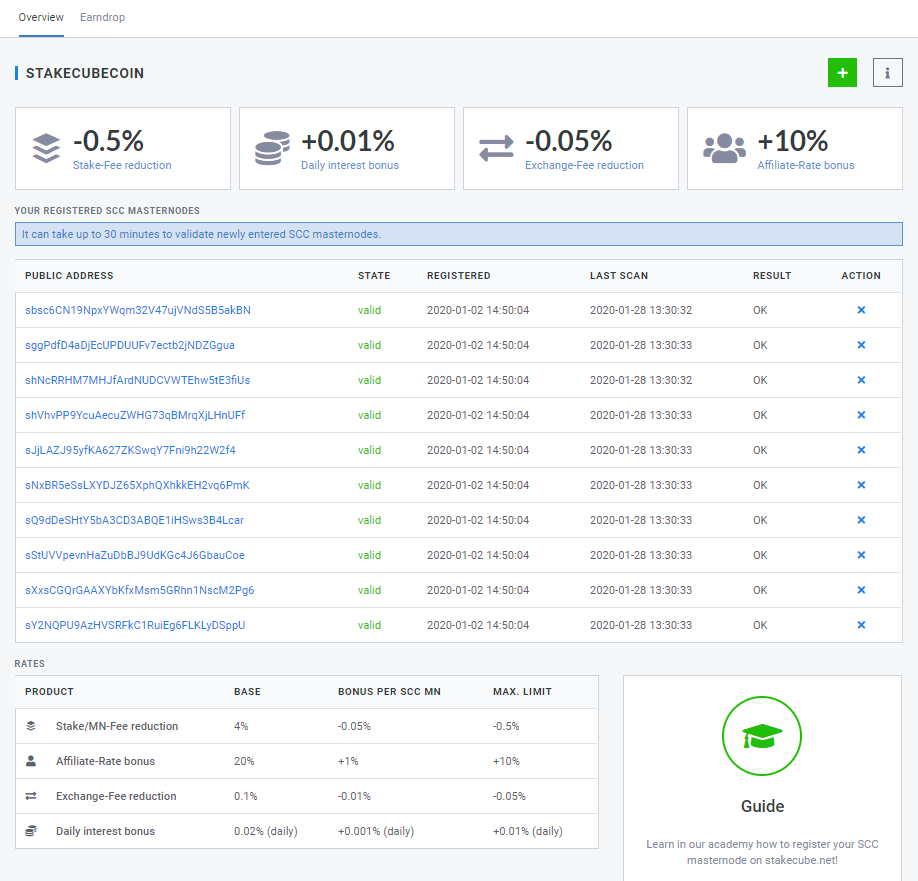Click the BONUS PER SCC MN column header
918x881 pixels.
pos(389,692)
